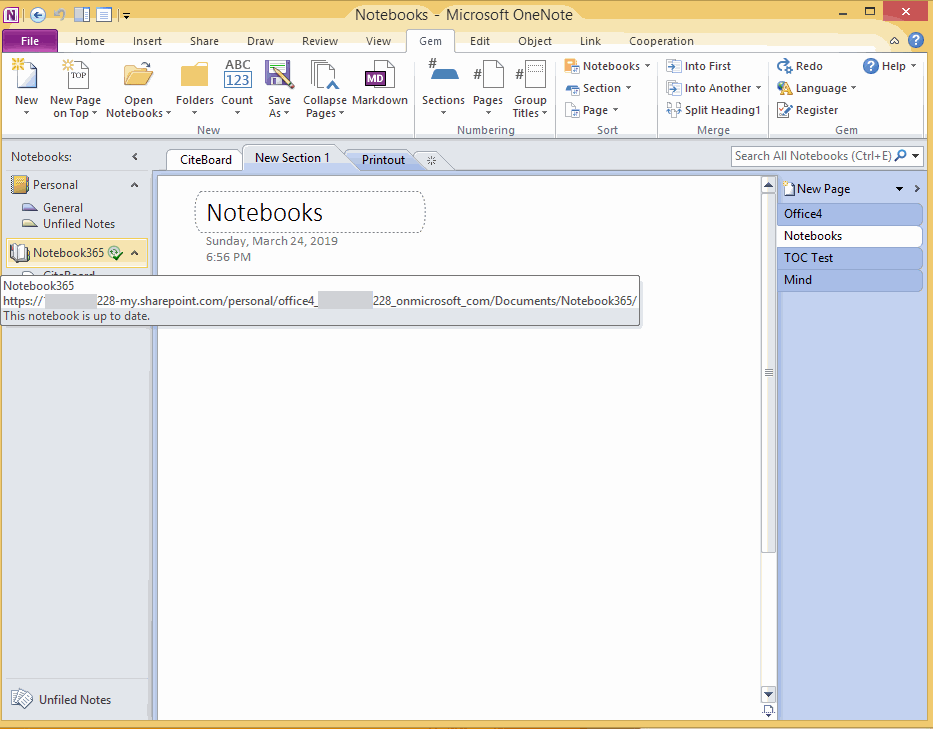Click the Back arrow in quick access toolbar

(x=37, y=14)
